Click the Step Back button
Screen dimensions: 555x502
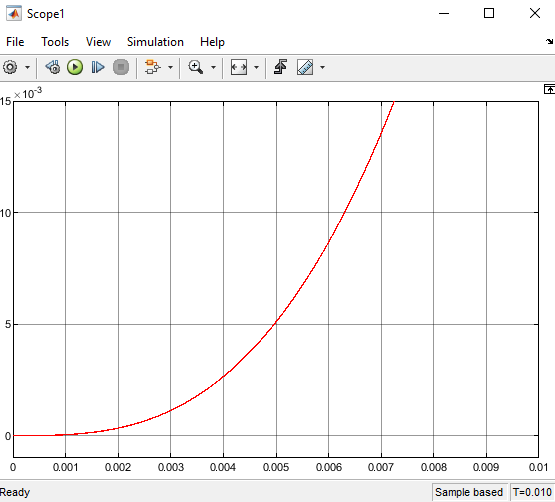[53, 67]
